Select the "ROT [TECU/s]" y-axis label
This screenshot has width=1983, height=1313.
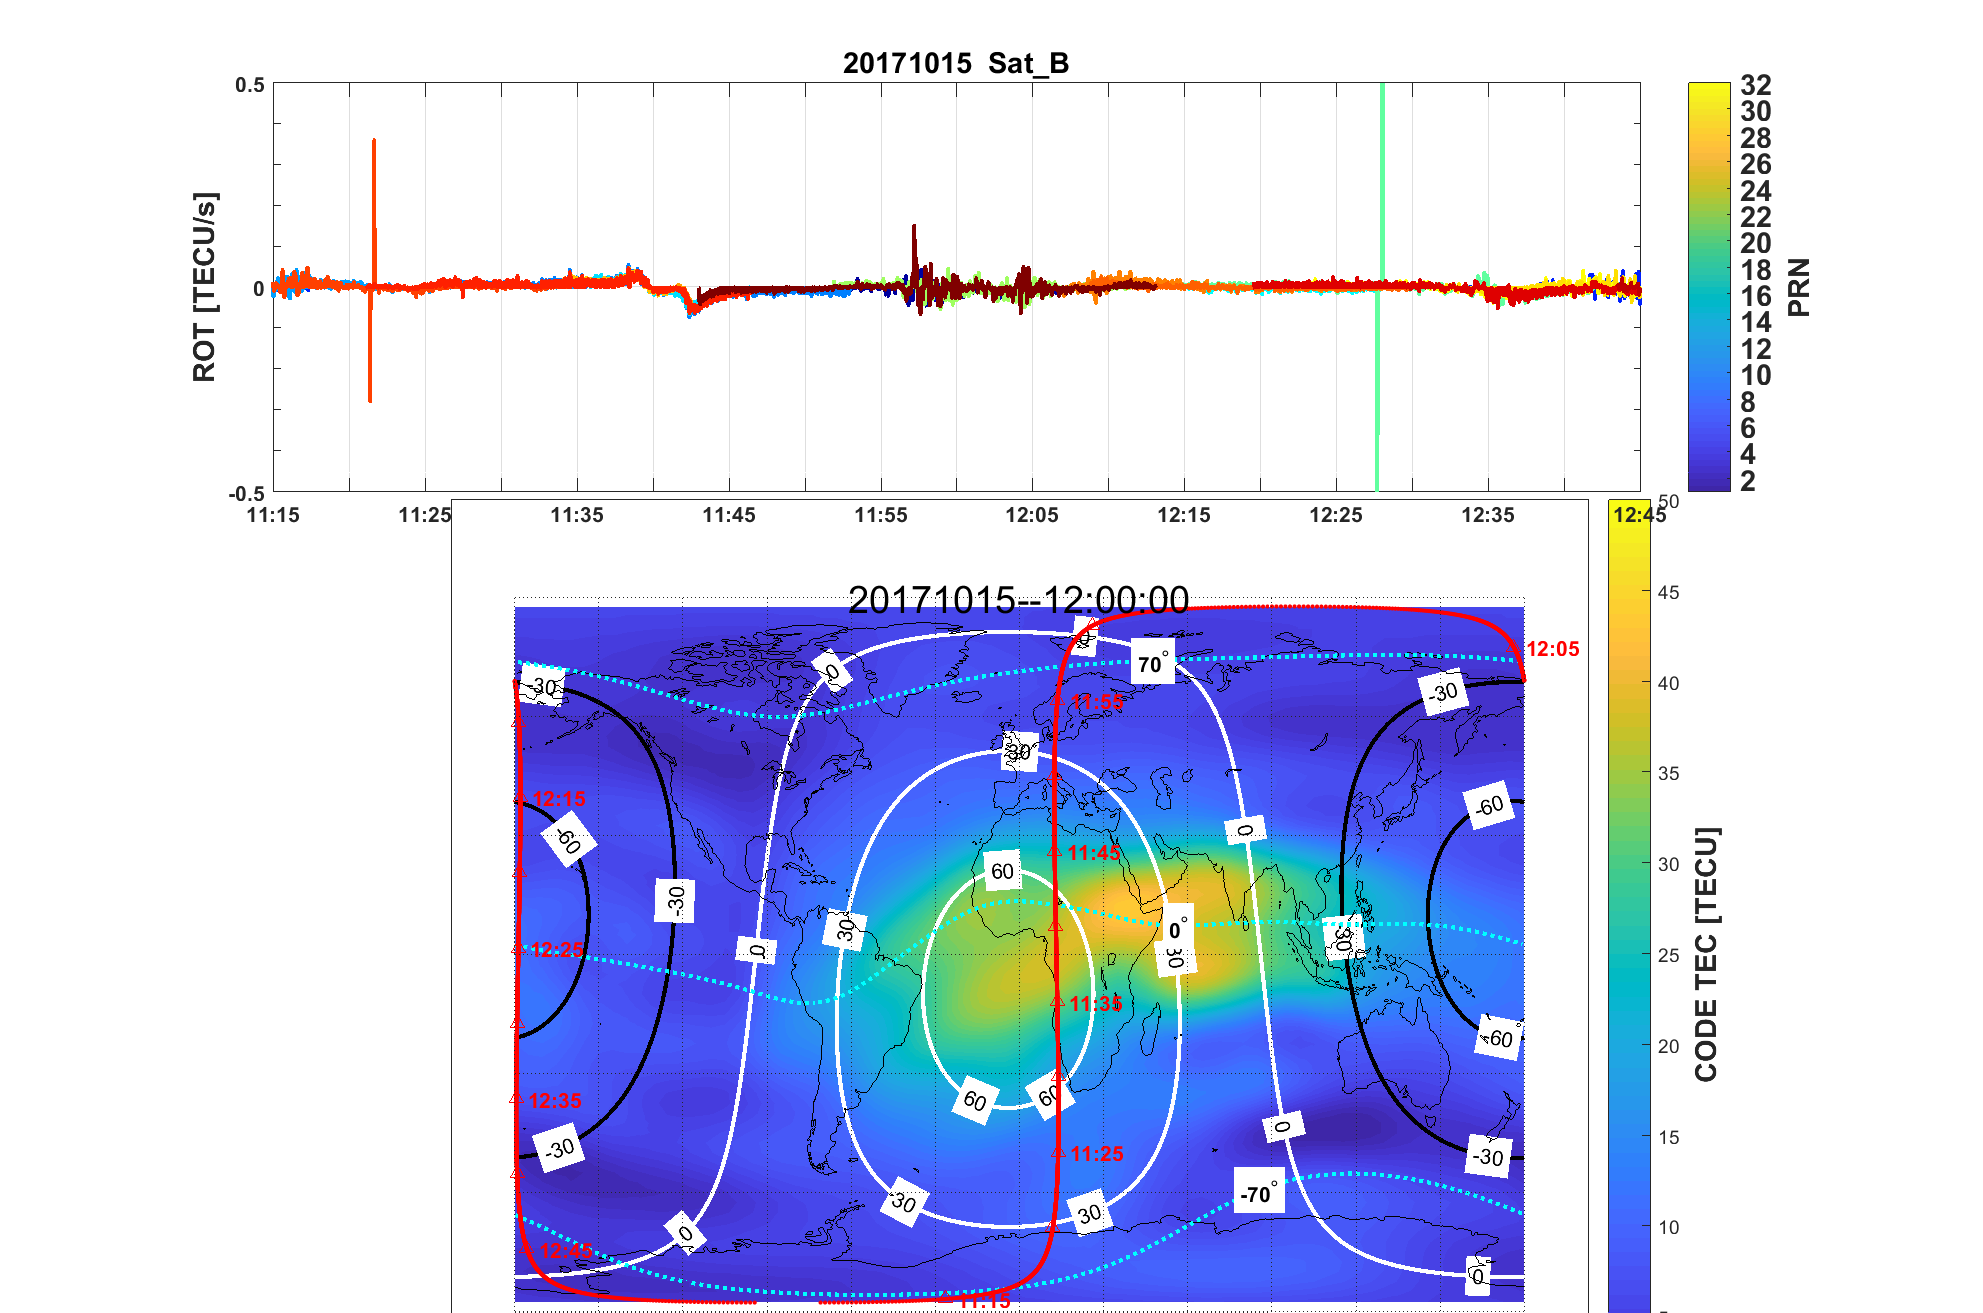coord(204,287)
